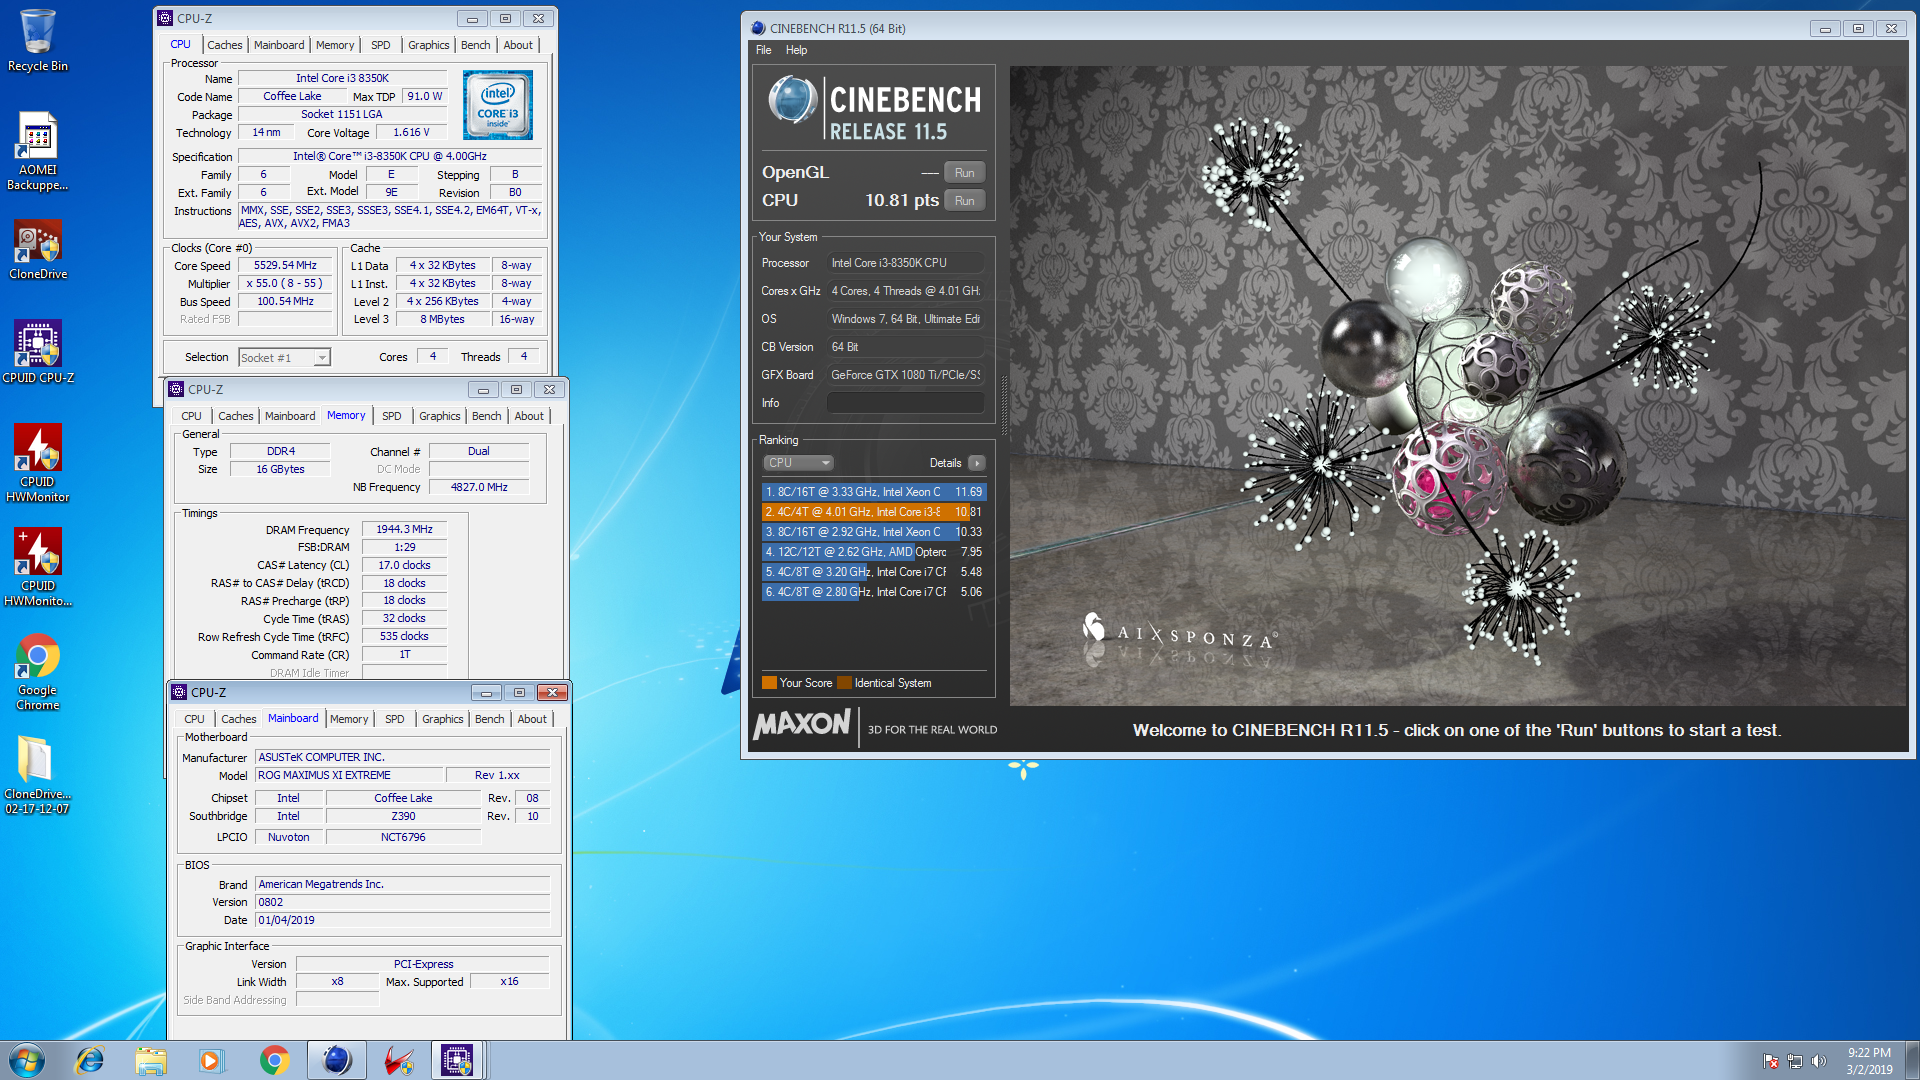Click the Intel Core i3 logo in CPU-Z
Screen dimensions: 1920x1080
click(498, 104)
